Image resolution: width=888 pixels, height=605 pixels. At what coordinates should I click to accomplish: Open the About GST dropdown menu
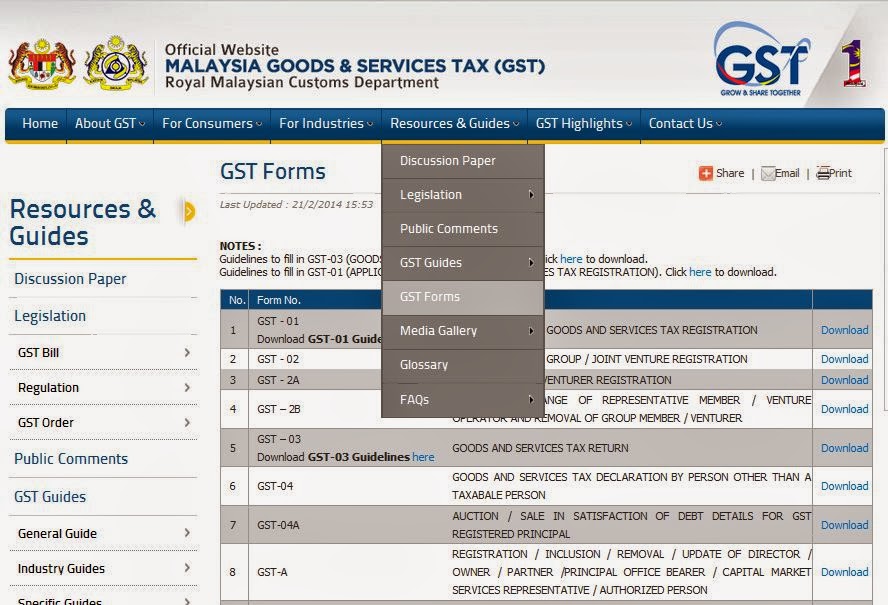tap(110, 123)
